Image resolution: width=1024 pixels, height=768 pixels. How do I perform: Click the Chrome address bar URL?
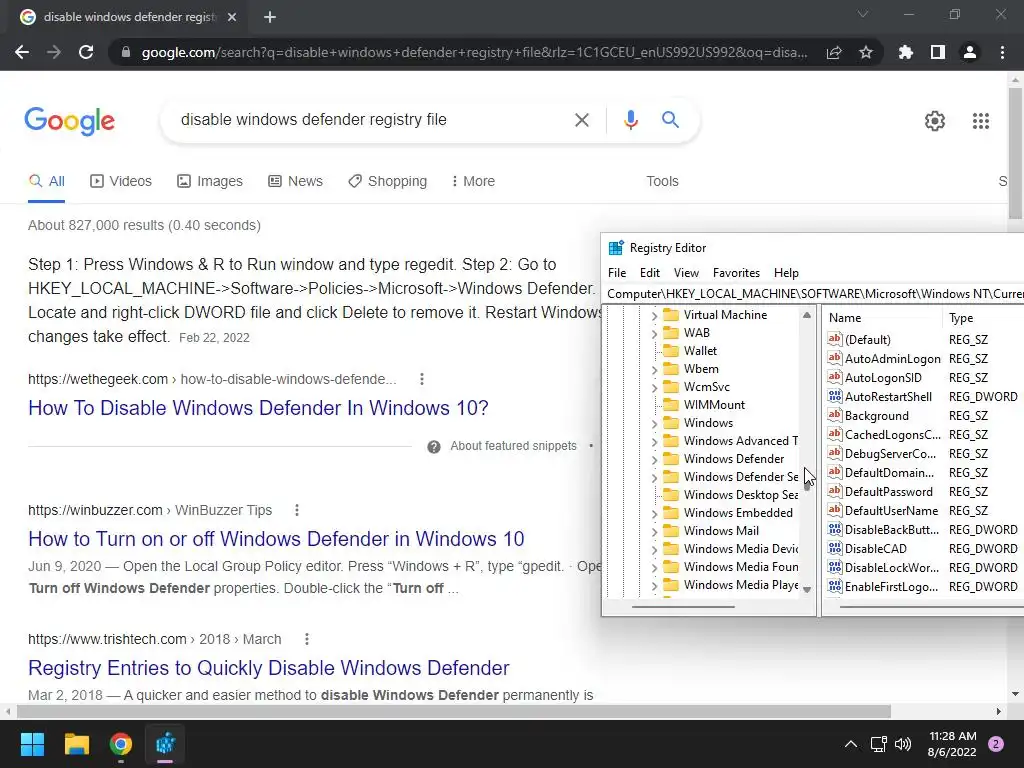[x=474, y=52]
